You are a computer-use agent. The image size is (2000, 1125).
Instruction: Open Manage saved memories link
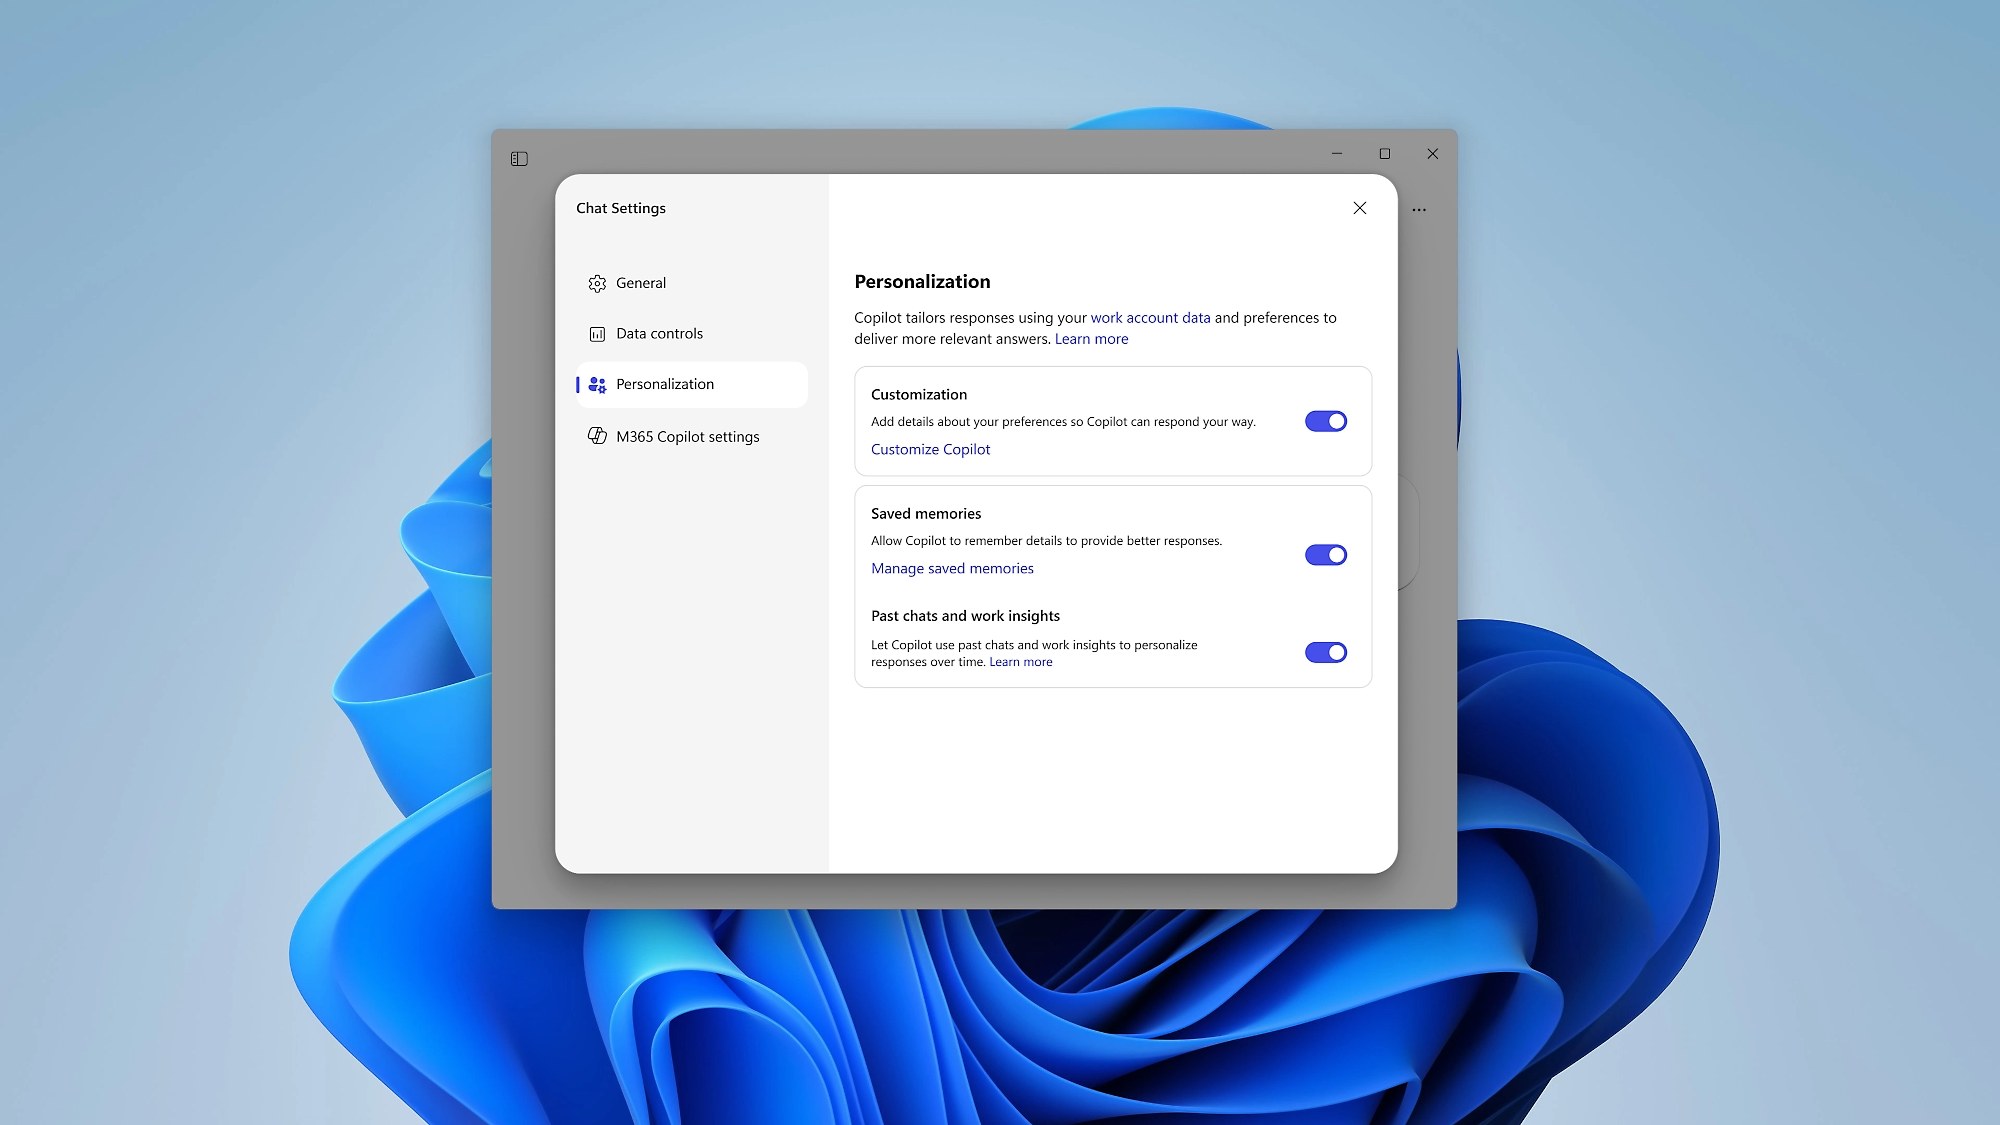(952, 569)
